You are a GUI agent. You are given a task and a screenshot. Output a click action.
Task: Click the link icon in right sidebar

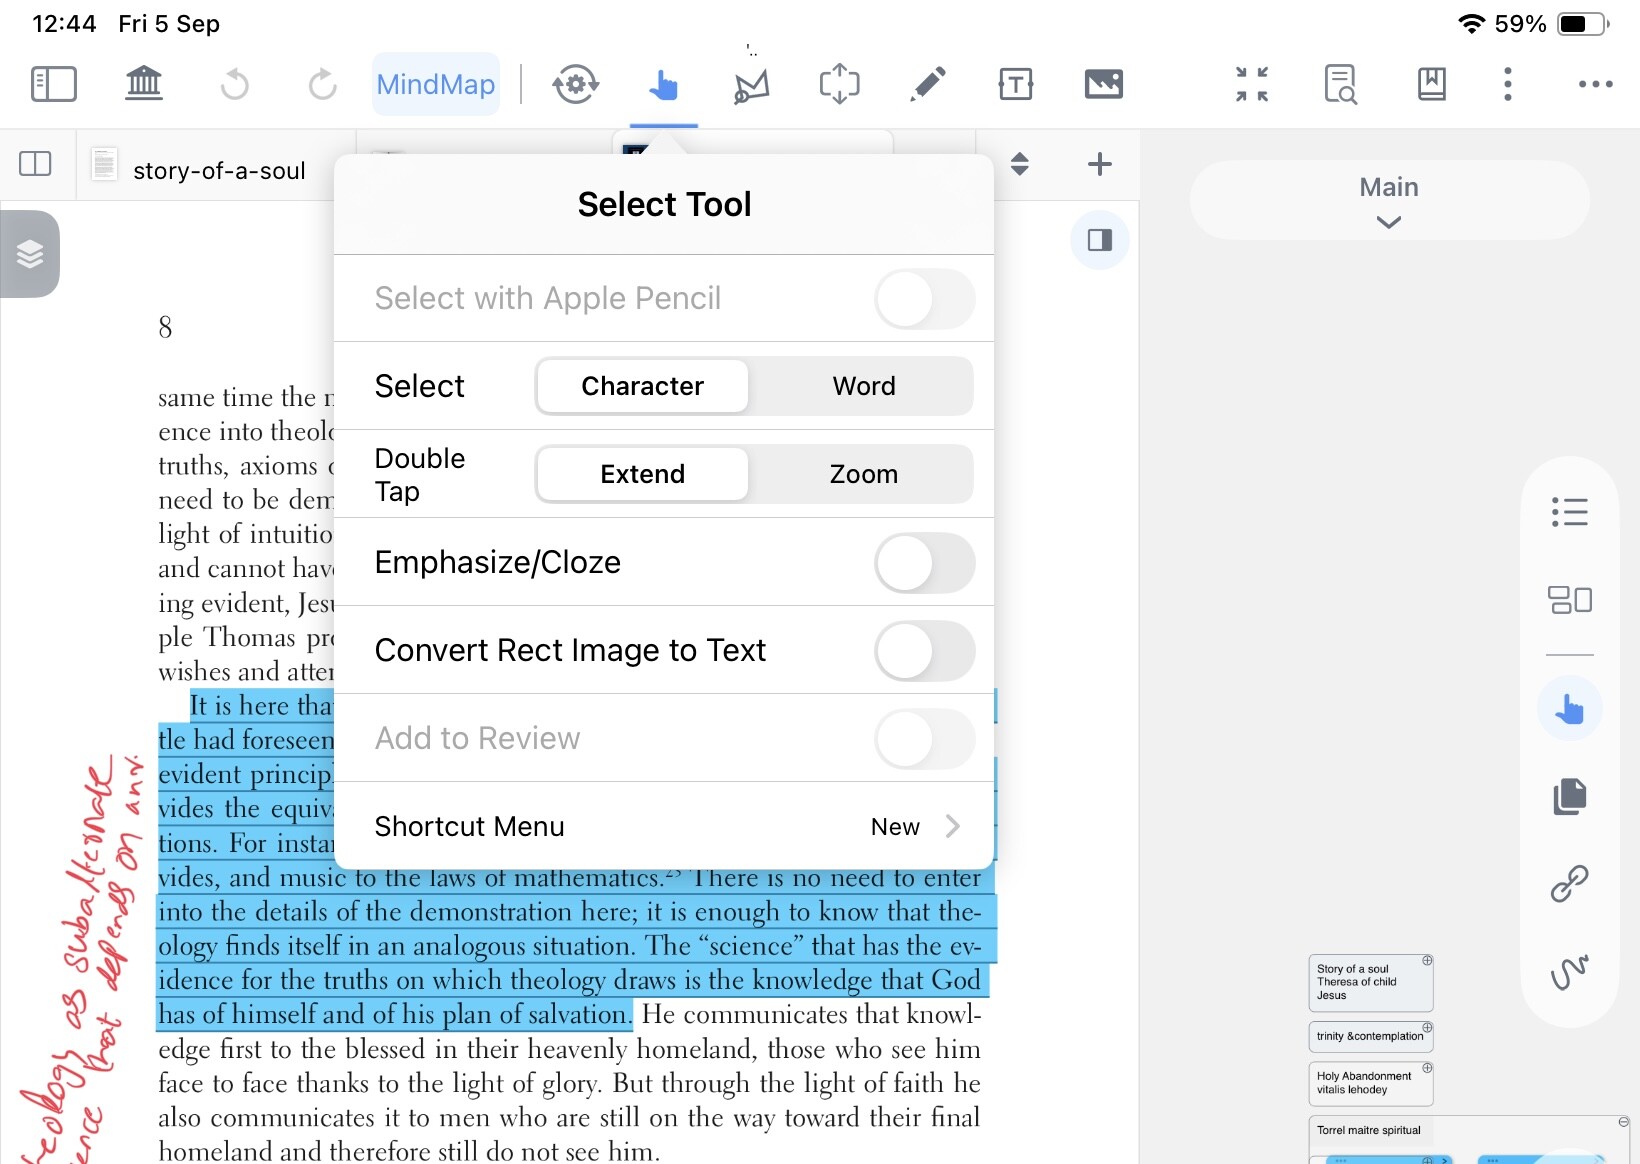[x=1569, y=884]
